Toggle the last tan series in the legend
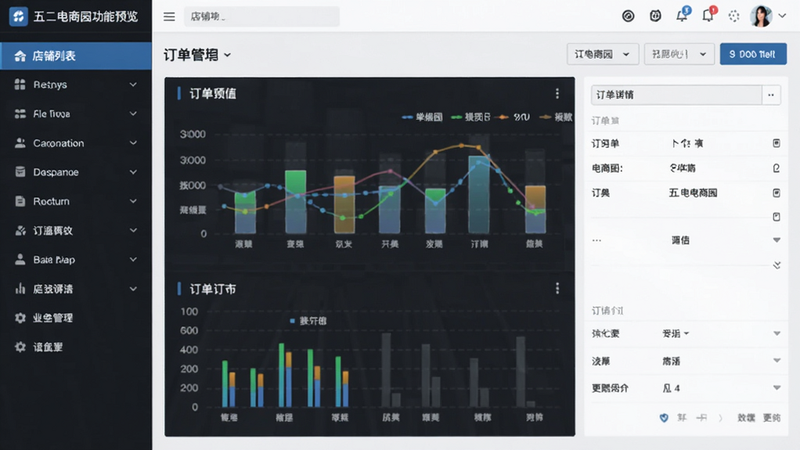This screenshot has width=800, height=450. [556, 117]
